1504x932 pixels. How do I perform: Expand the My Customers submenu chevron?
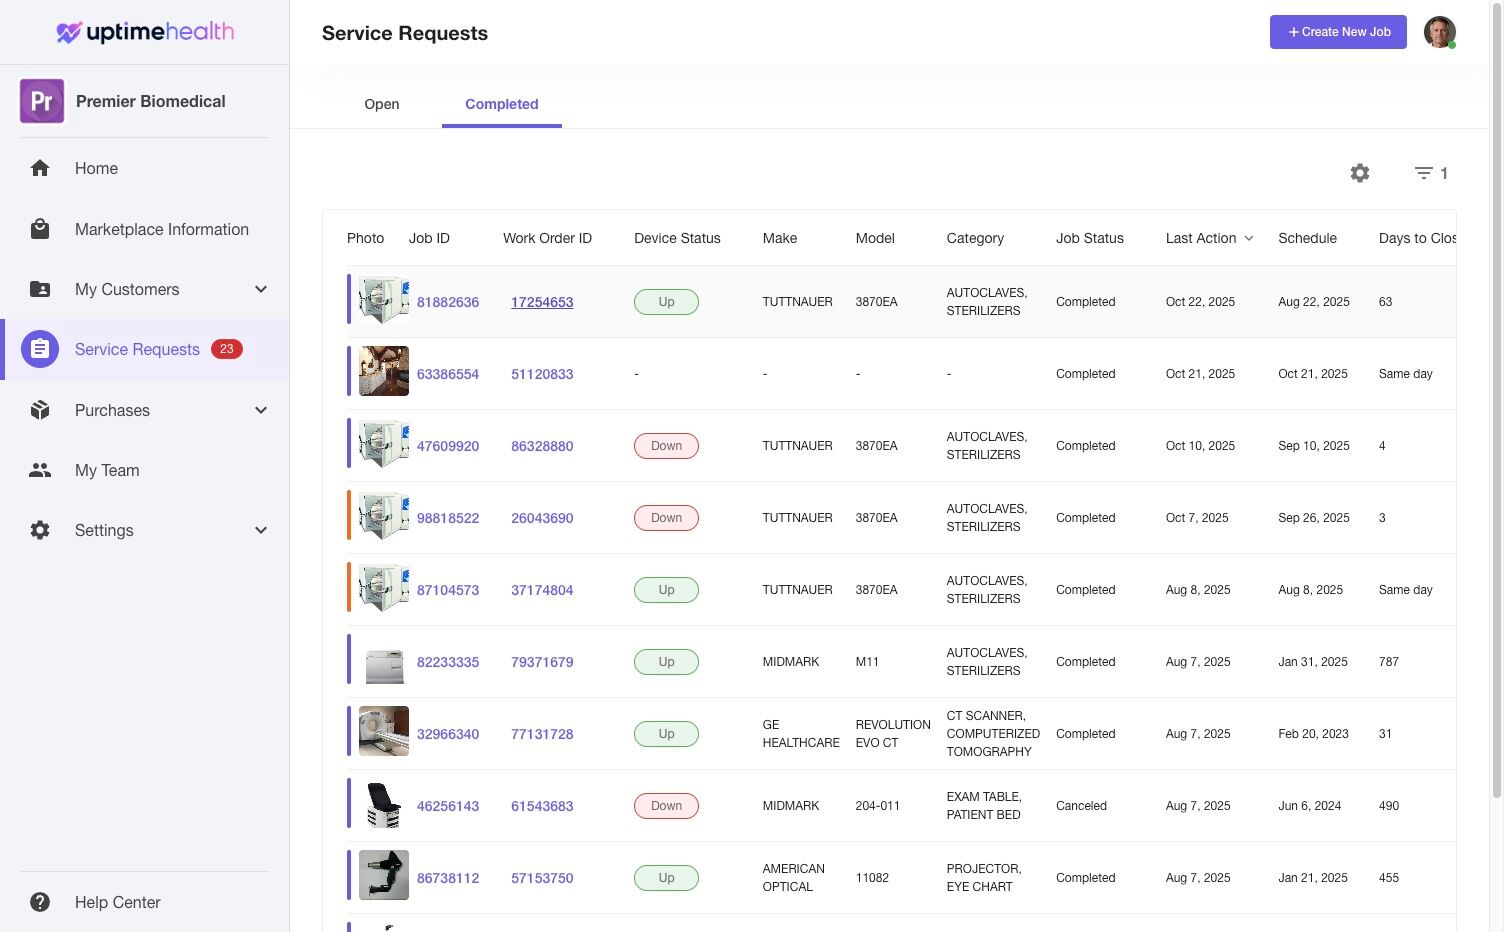click(x=261, y=289)
